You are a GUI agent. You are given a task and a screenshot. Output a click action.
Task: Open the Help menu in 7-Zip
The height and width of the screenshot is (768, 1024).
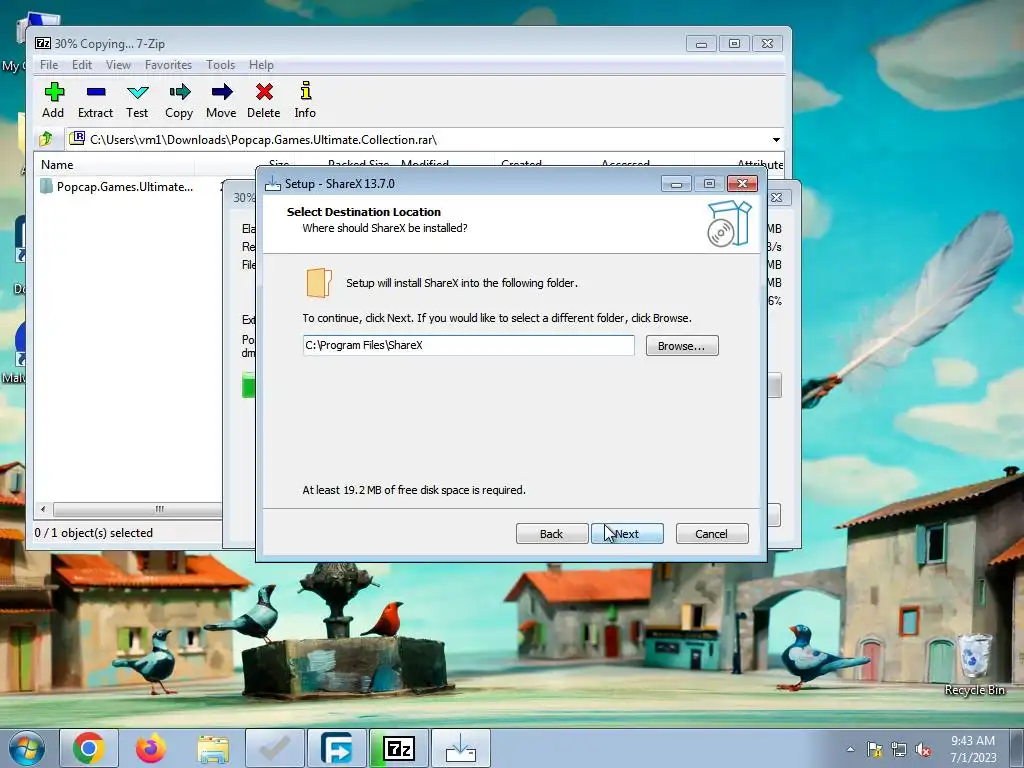click(261, 65)
